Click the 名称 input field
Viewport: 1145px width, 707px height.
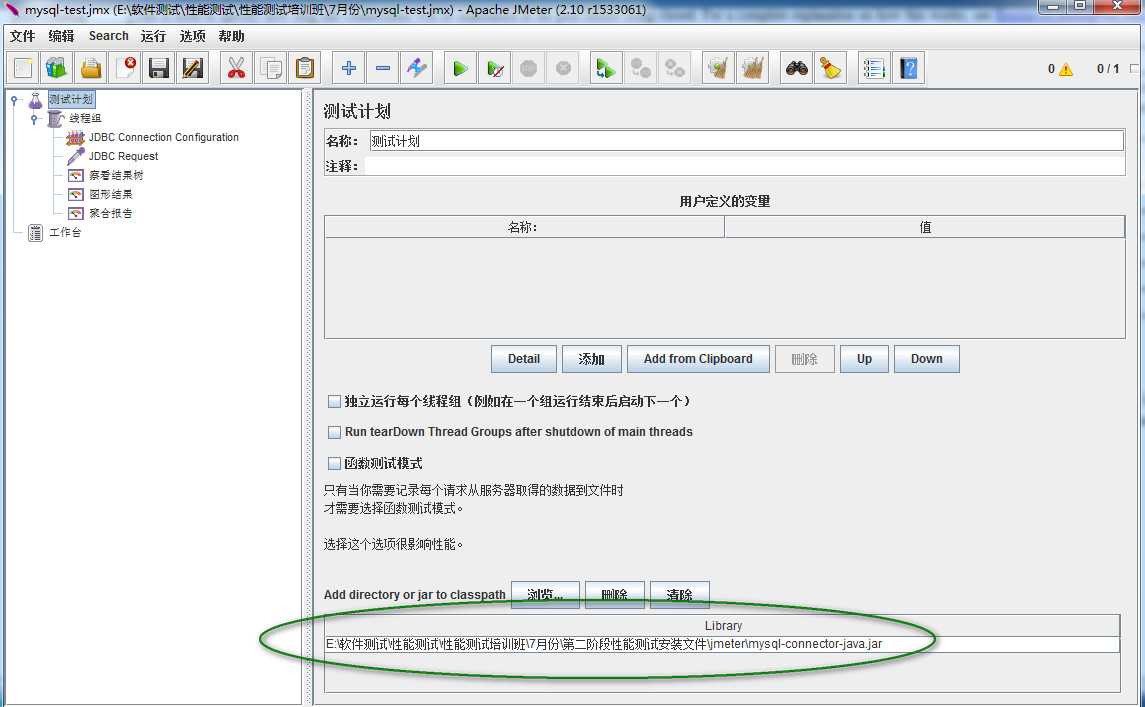[746, 141]
